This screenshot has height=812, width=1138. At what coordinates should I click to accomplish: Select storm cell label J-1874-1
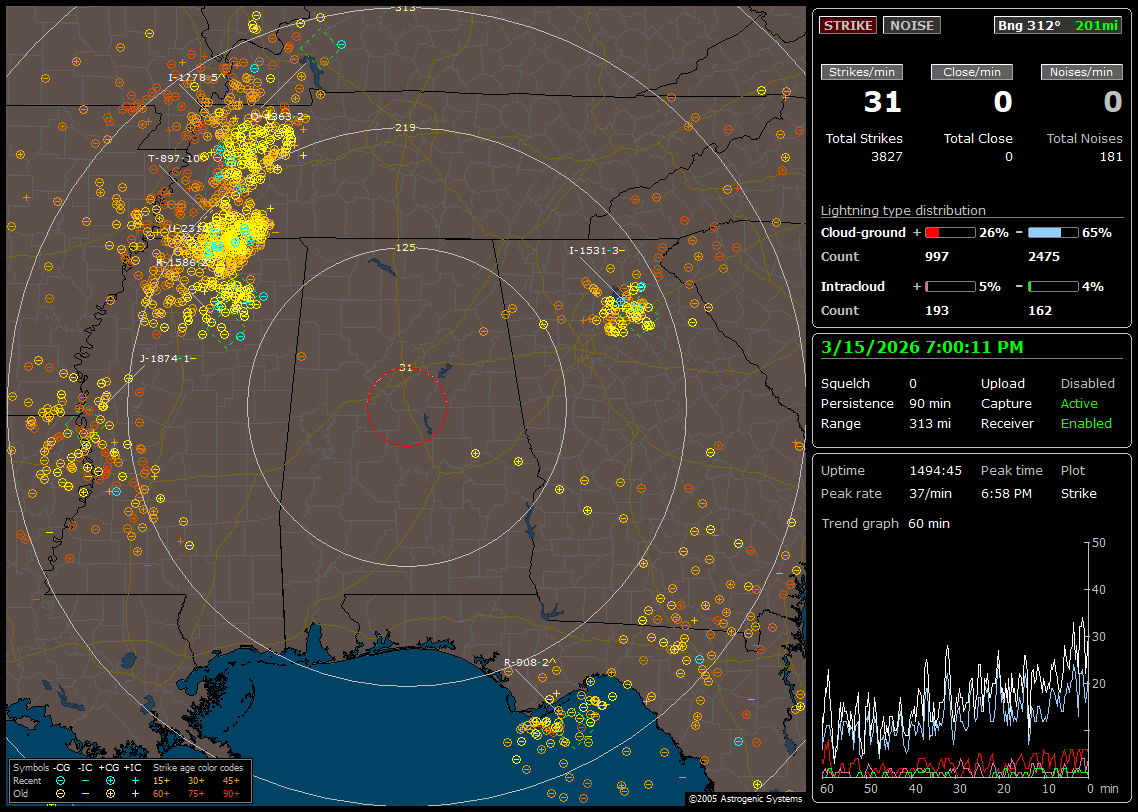[164, 358]
